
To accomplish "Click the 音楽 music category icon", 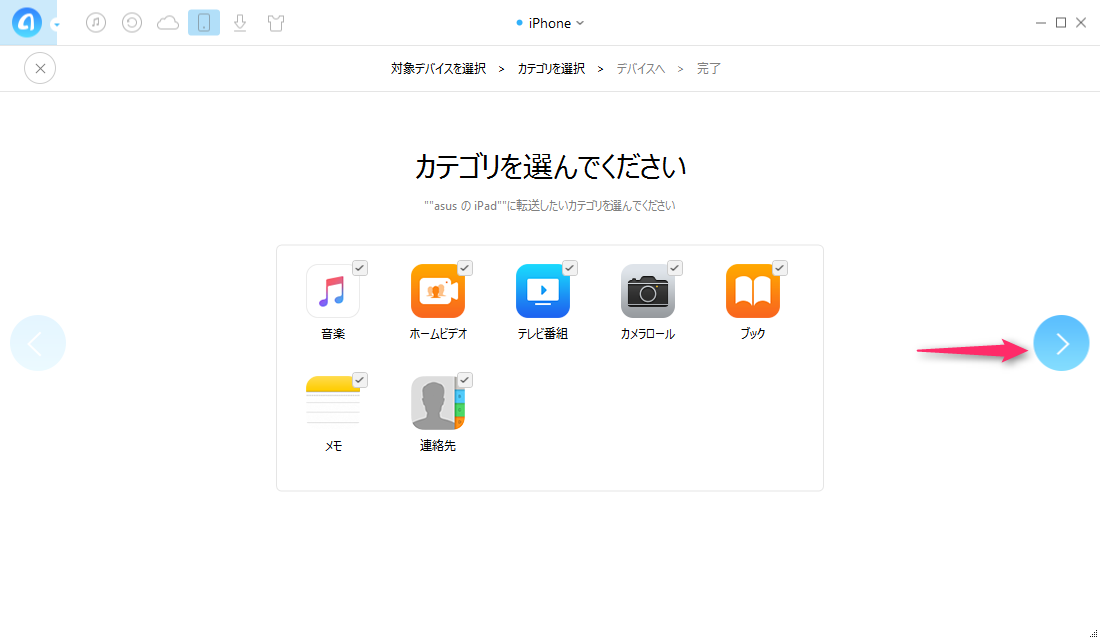I will [x=333, y=291].
